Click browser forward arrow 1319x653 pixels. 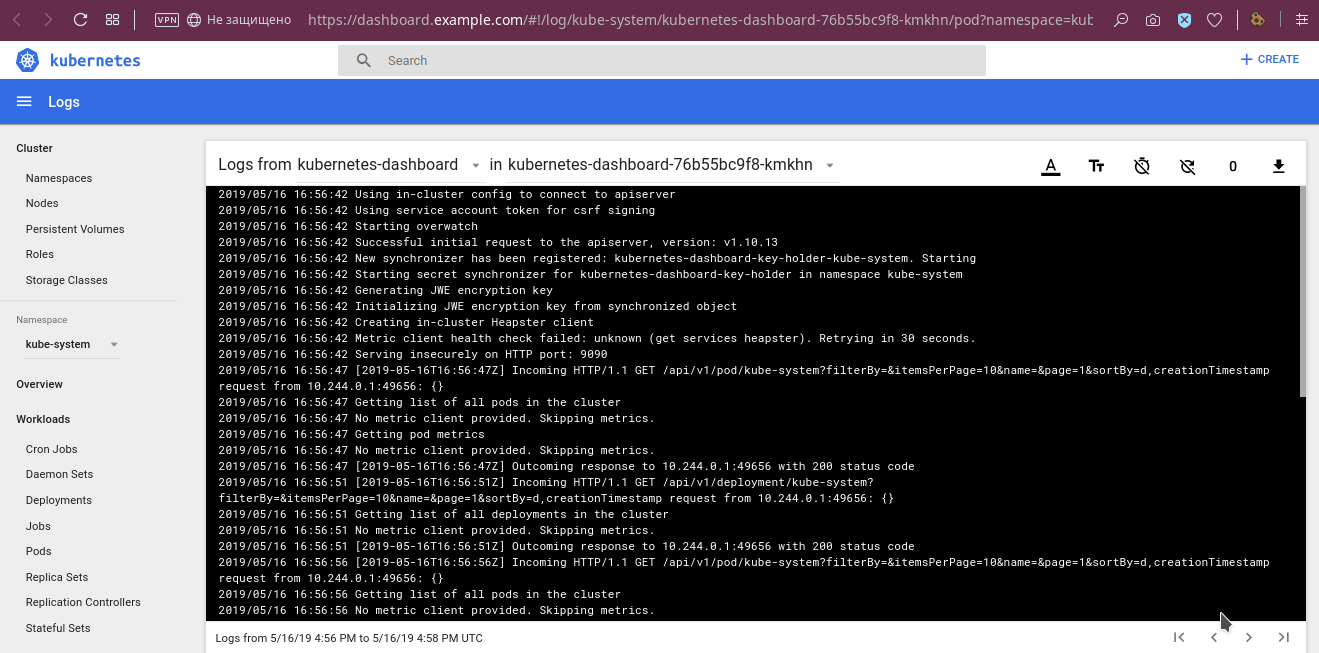click(x=49, y=20)
